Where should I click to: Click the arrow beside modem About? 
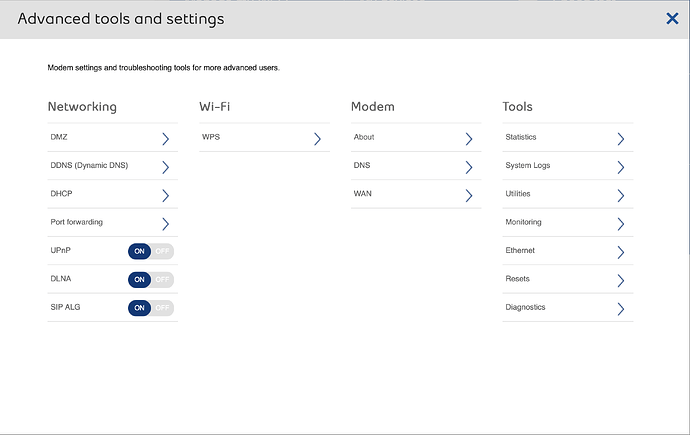coord(468,139)
